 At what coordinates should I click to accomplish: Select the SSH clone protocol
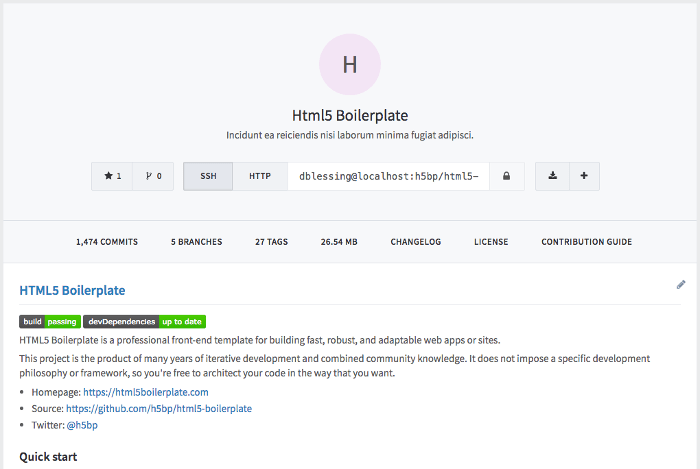(x=208, y=176)
